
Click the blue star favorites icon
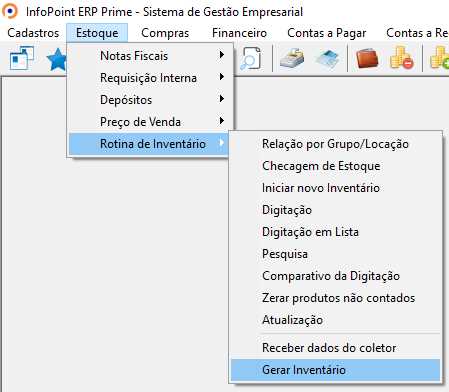pos(57,59)
